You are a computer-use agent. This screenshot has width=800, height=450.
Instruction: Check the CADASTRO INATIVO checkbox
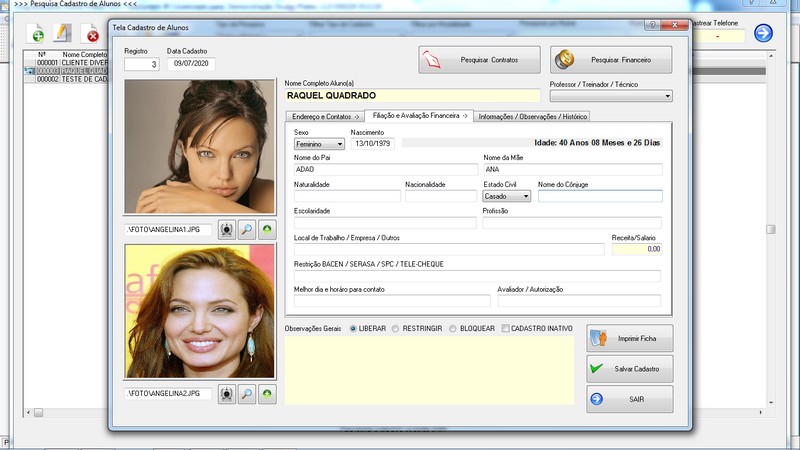506,328
